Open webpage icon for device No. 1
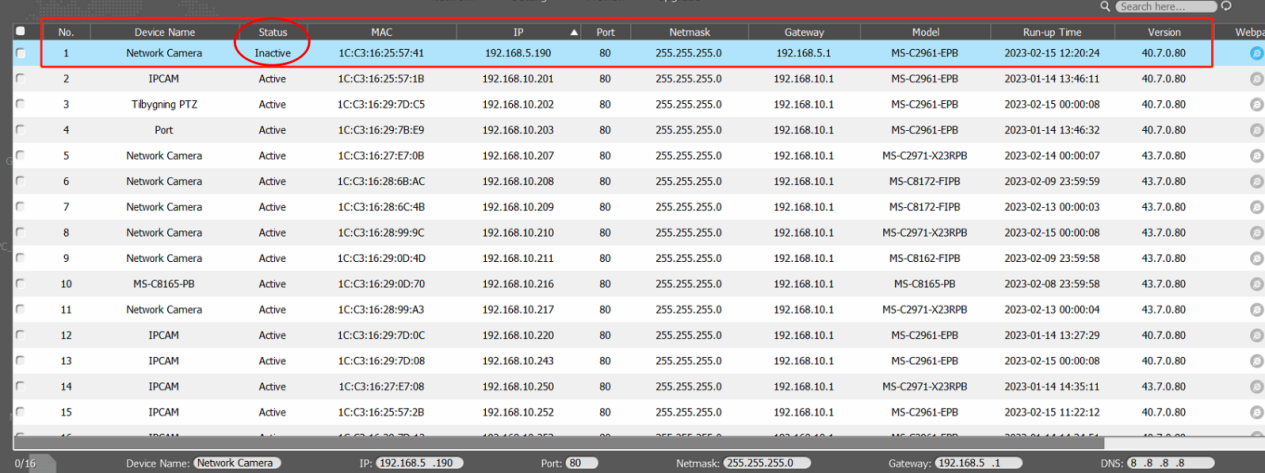The height and width of the screenshot is (473, 1265). pos(1257,53)
